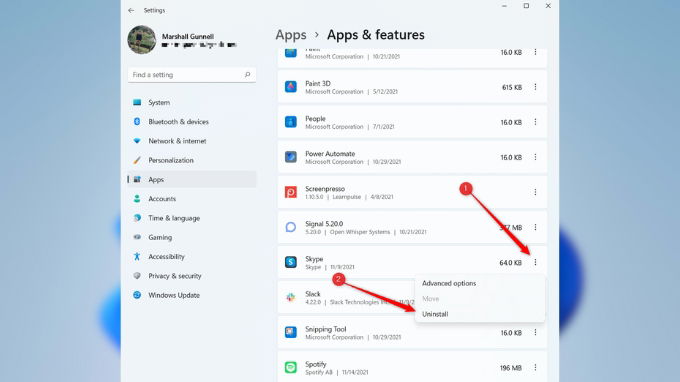Image resolution: width=680 pixels, height=382 pixels.
Task: Open Gaming settings
Action: pos(192,237)
